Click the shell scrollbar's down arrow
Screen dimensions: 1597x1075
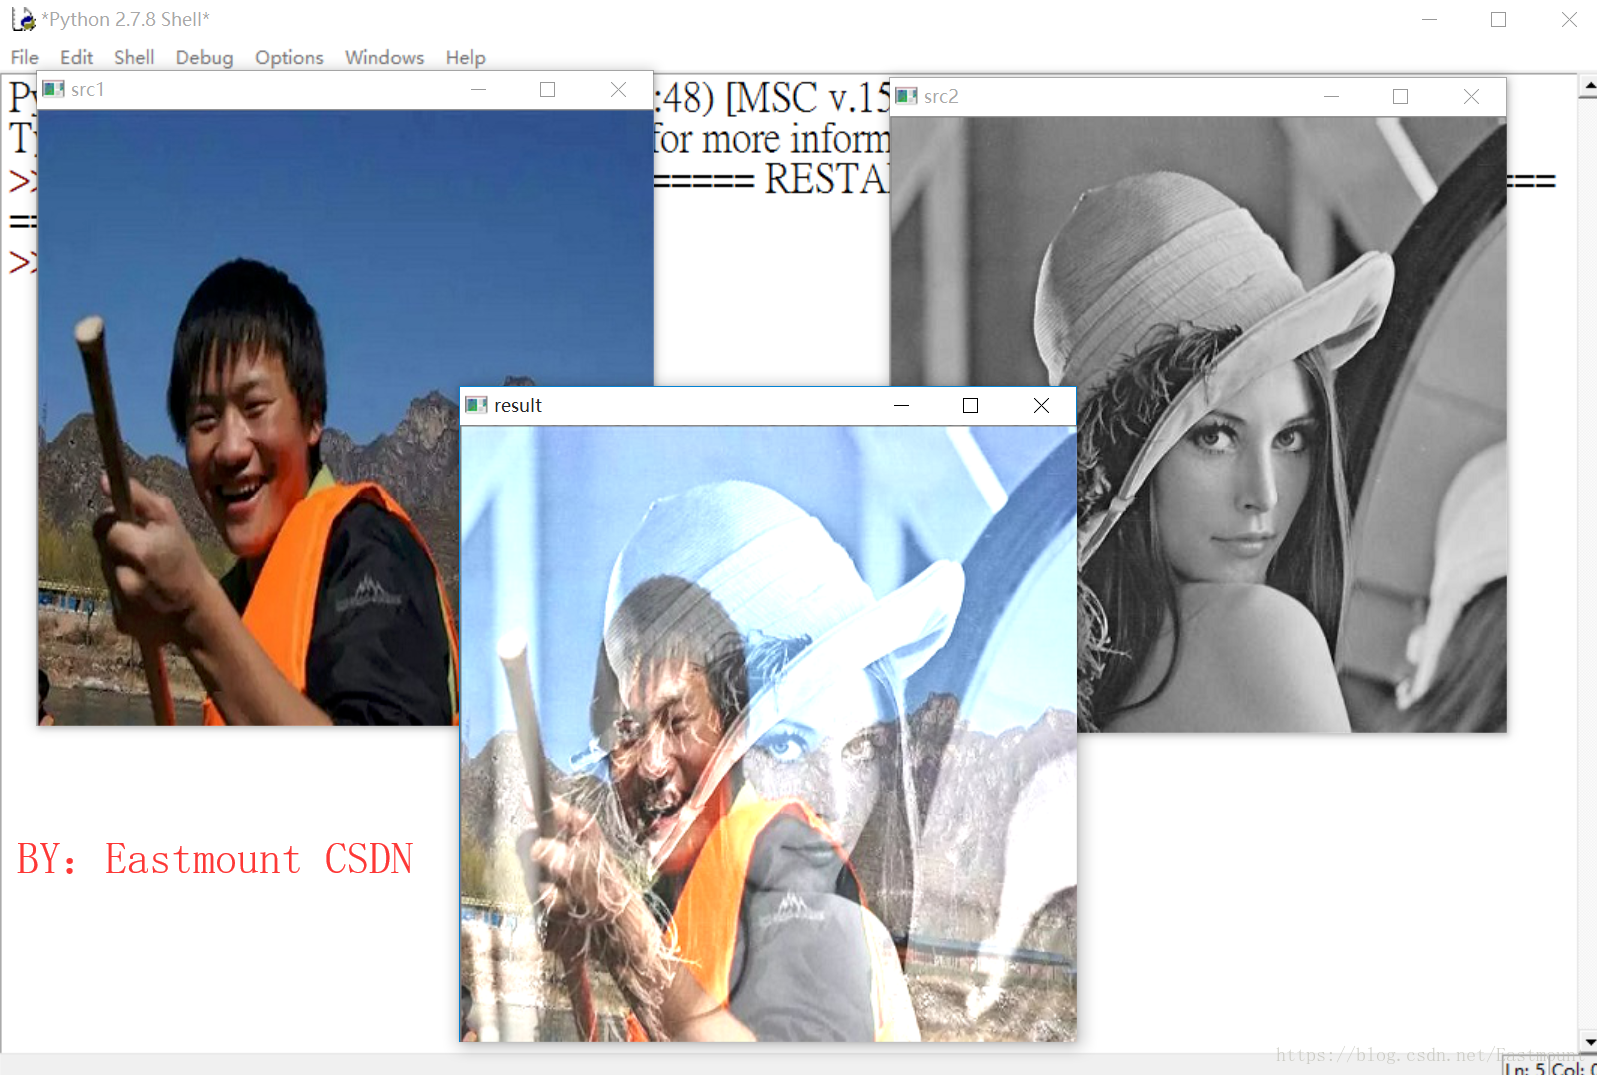tap(1588, 1042)
